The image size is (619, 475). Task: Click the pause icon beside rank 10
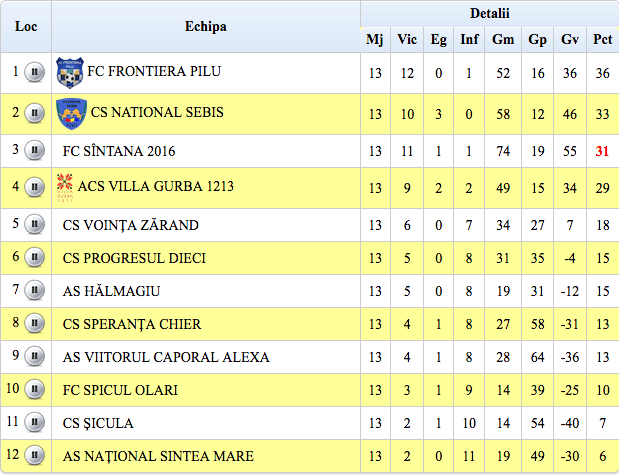pyautogui.click(x=34, y=389)
